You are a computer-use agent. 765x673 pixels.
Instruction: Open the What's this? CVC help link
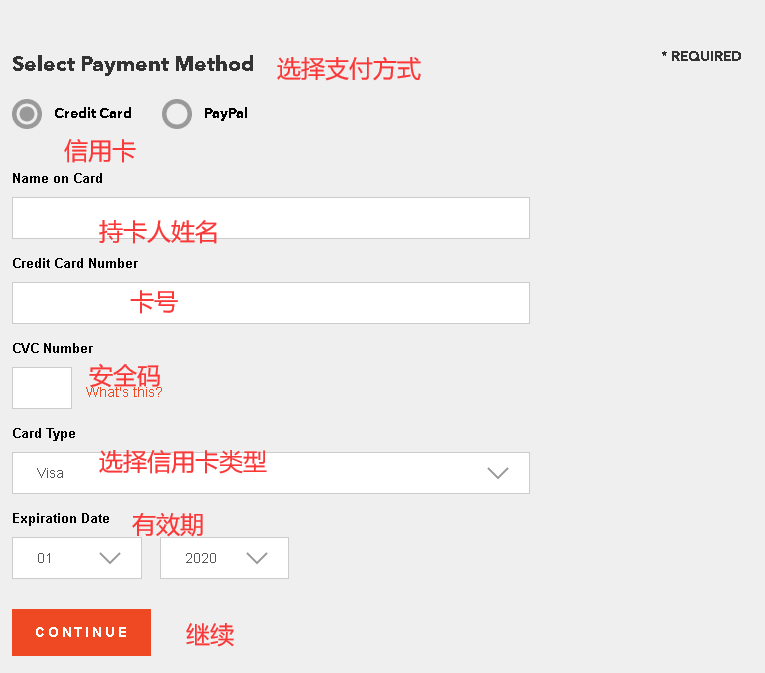[x=124, y=392]
